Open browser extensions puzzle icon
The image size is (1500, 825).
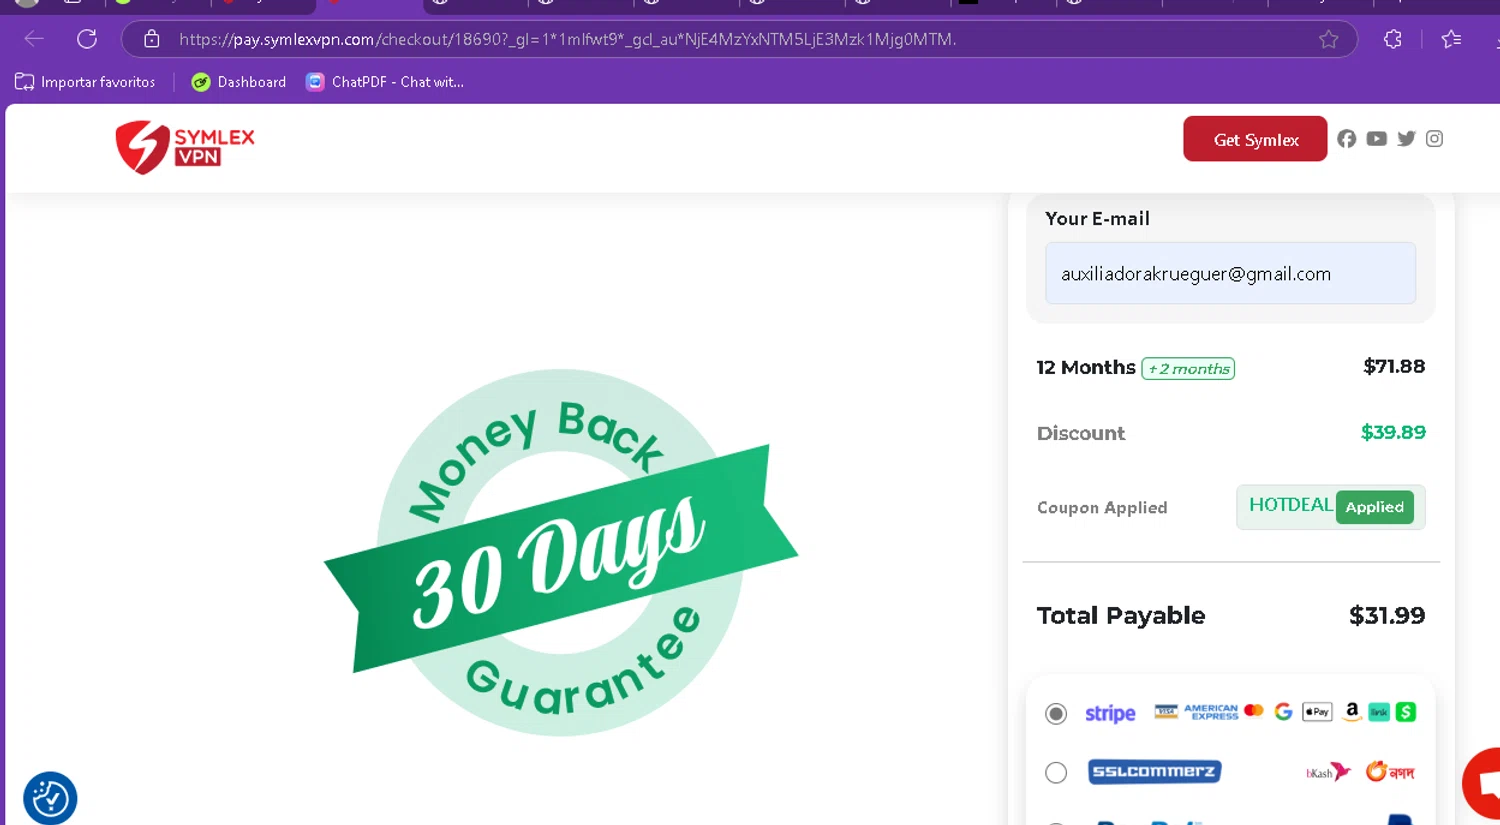[x=1392, y=39]
